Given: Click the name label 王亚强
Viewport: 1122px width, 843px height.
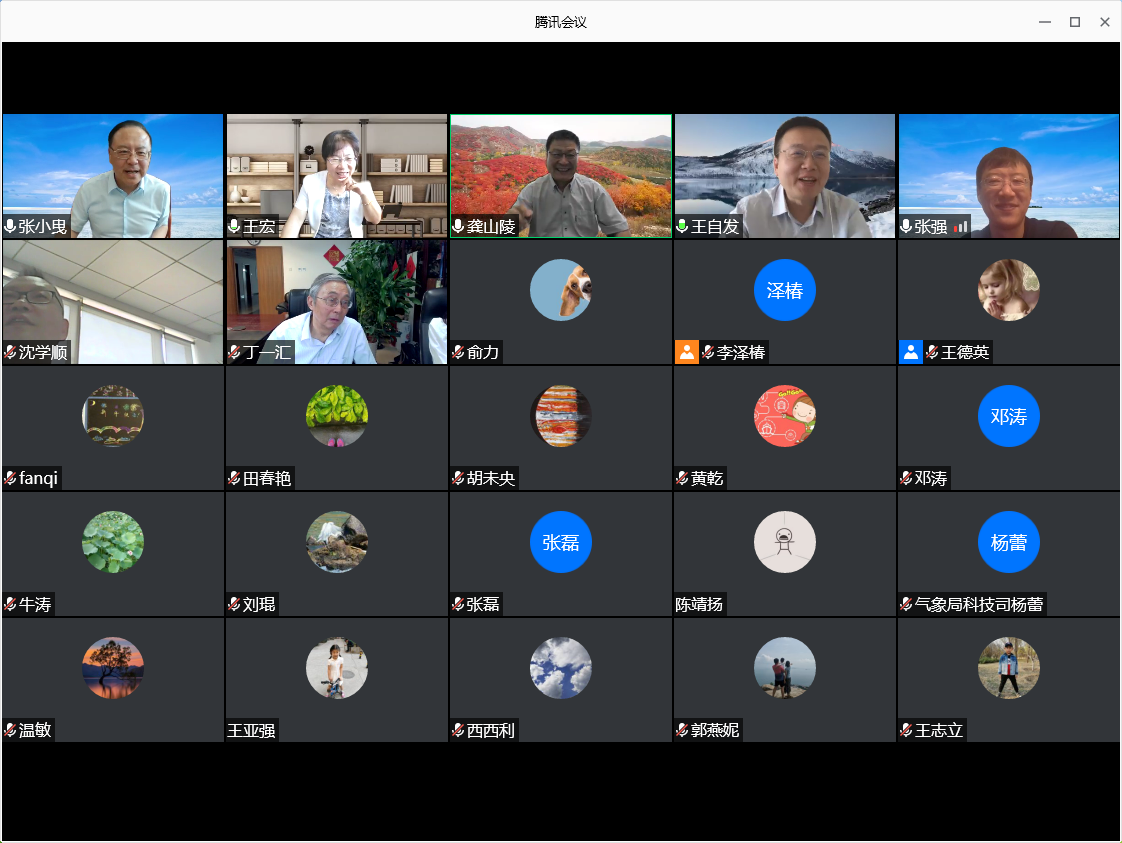Looking at the screenshot, I should (251, 731).
